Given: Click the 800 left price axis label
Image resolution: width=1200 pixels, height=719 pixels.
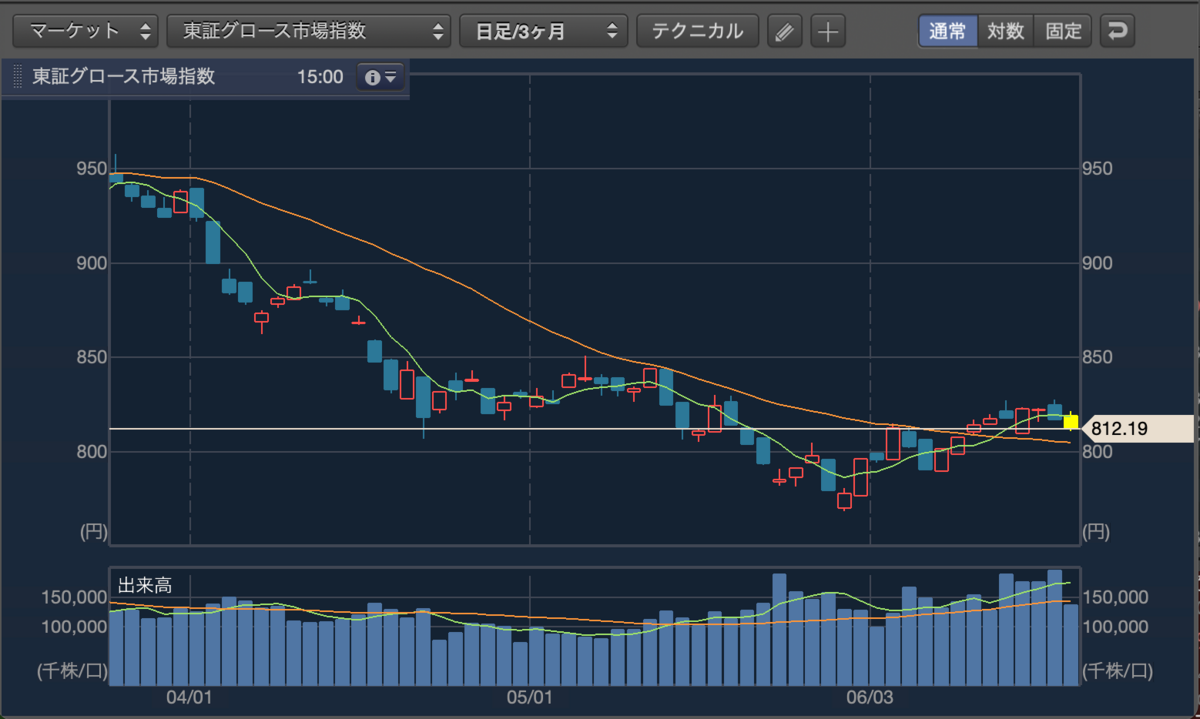Looking at the screenshot, I should pyautogui.click(x=92, y=452).
